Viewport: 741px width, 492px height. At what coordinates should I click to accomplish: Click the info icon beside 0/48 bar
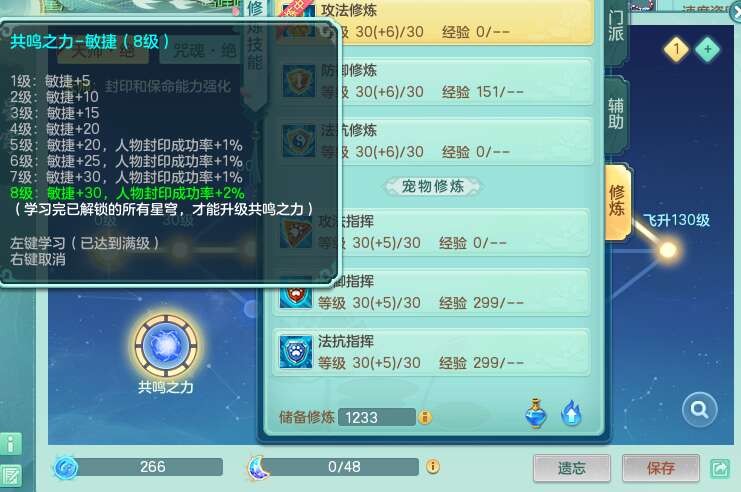pyautogui.click(x=433, y=466)
